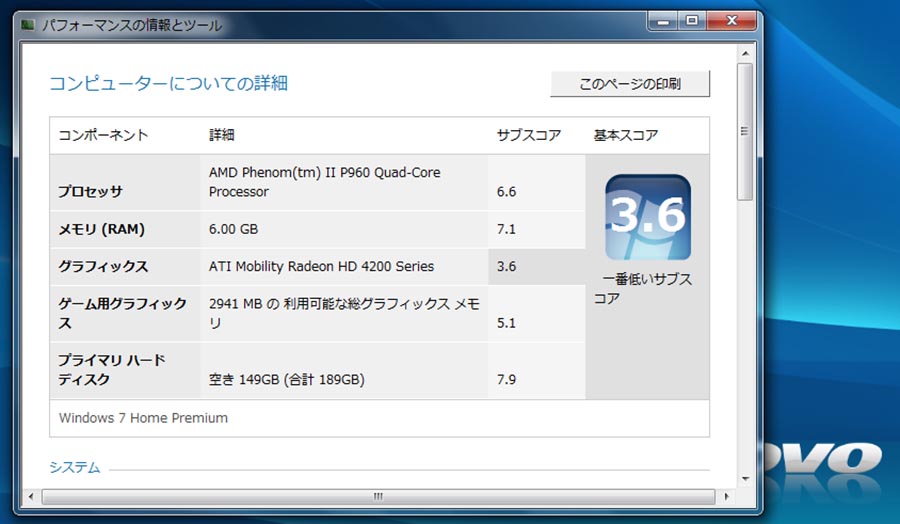Select the プライマリ ハード ディスク row label

(111, 370)
